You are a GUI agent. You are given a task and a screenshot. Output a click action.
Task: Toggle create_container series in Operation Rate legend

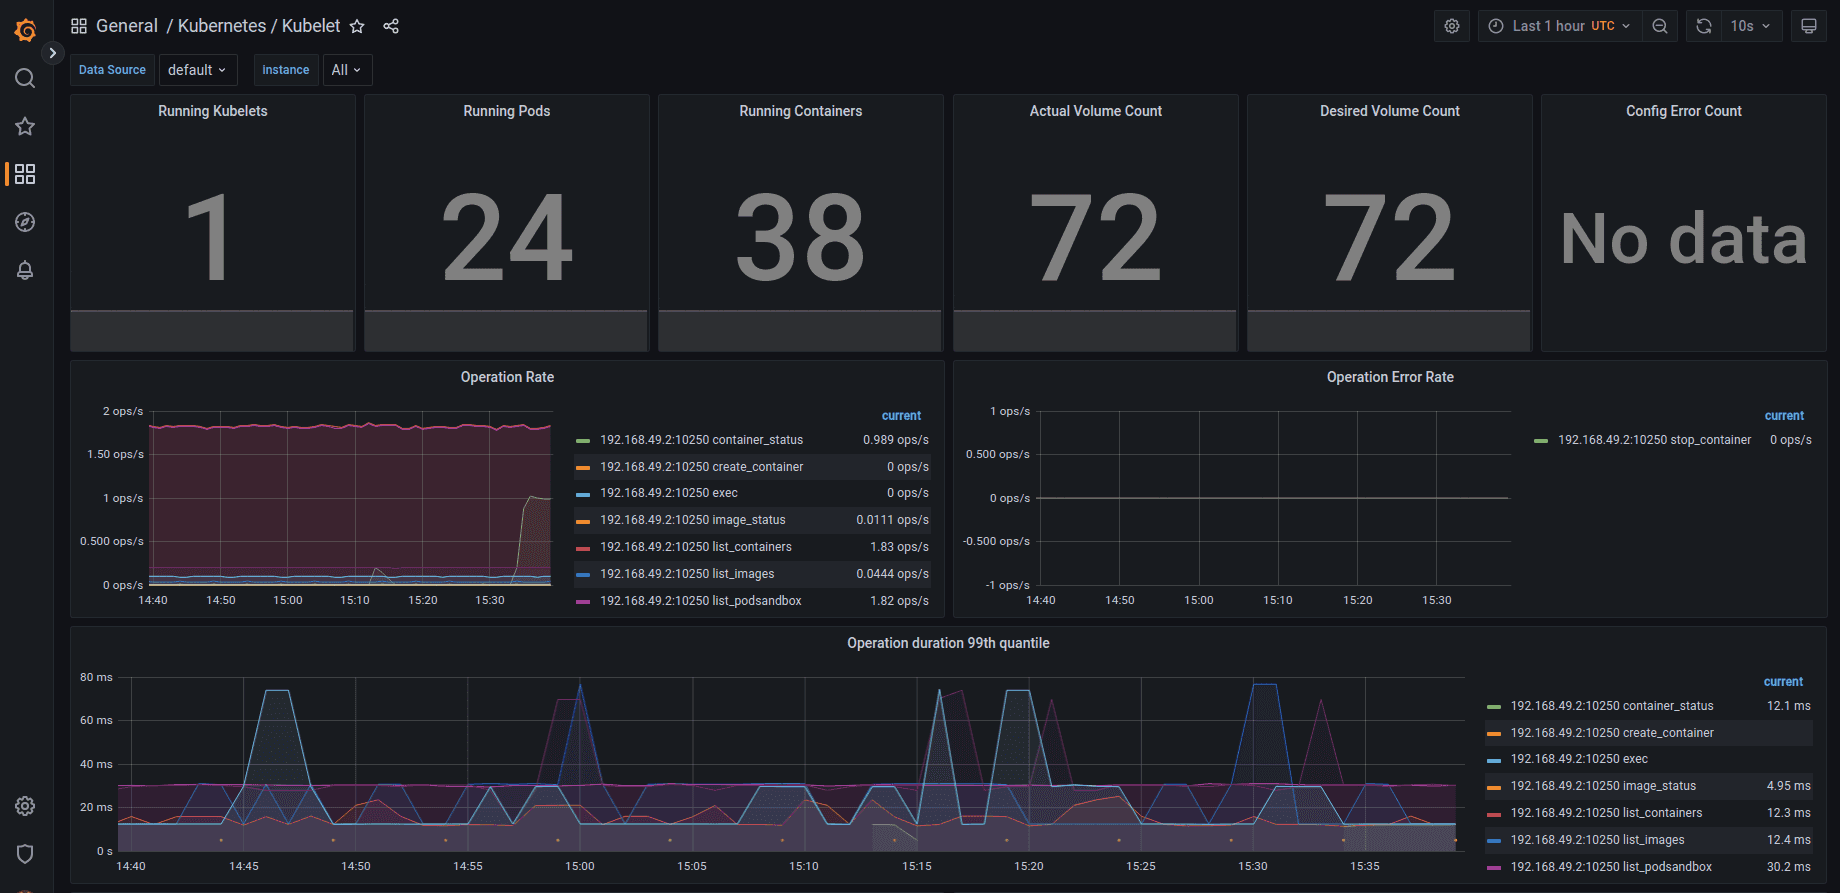coord(701,467)
